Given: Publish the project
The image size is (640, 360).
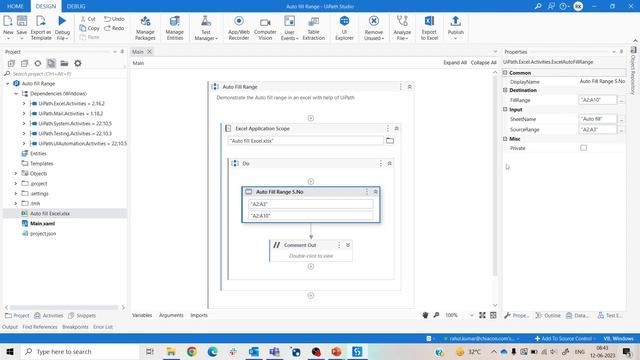Looking at the screenshot, I should click(456, 27).
